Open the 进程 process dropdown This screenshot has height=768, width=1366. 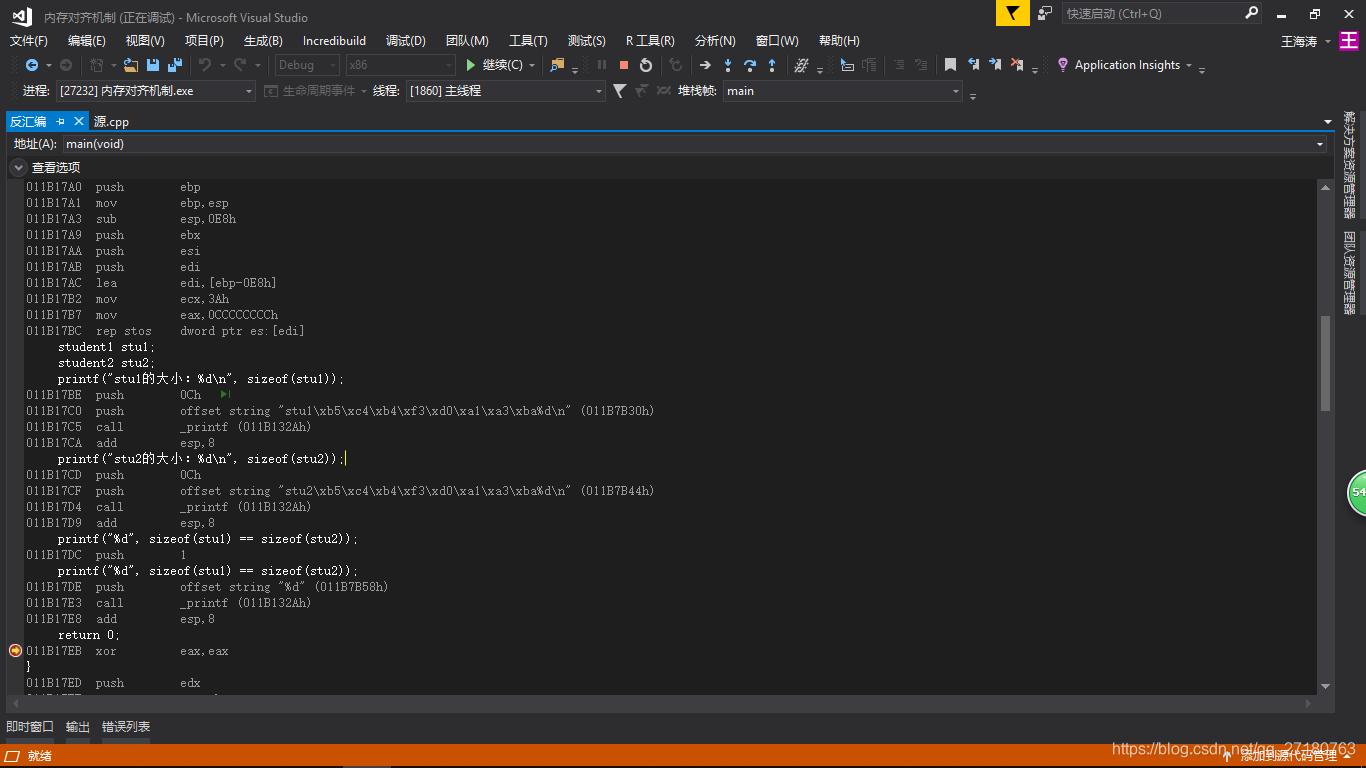155,91
